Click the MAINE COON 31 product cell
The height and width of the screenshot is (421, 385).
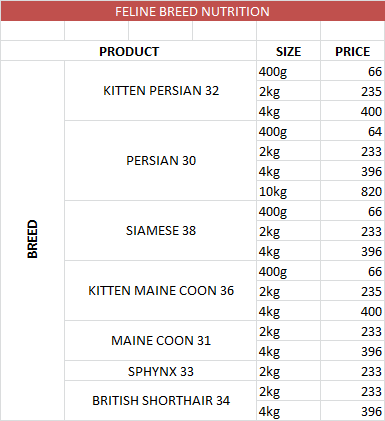[x=161, y=341]
